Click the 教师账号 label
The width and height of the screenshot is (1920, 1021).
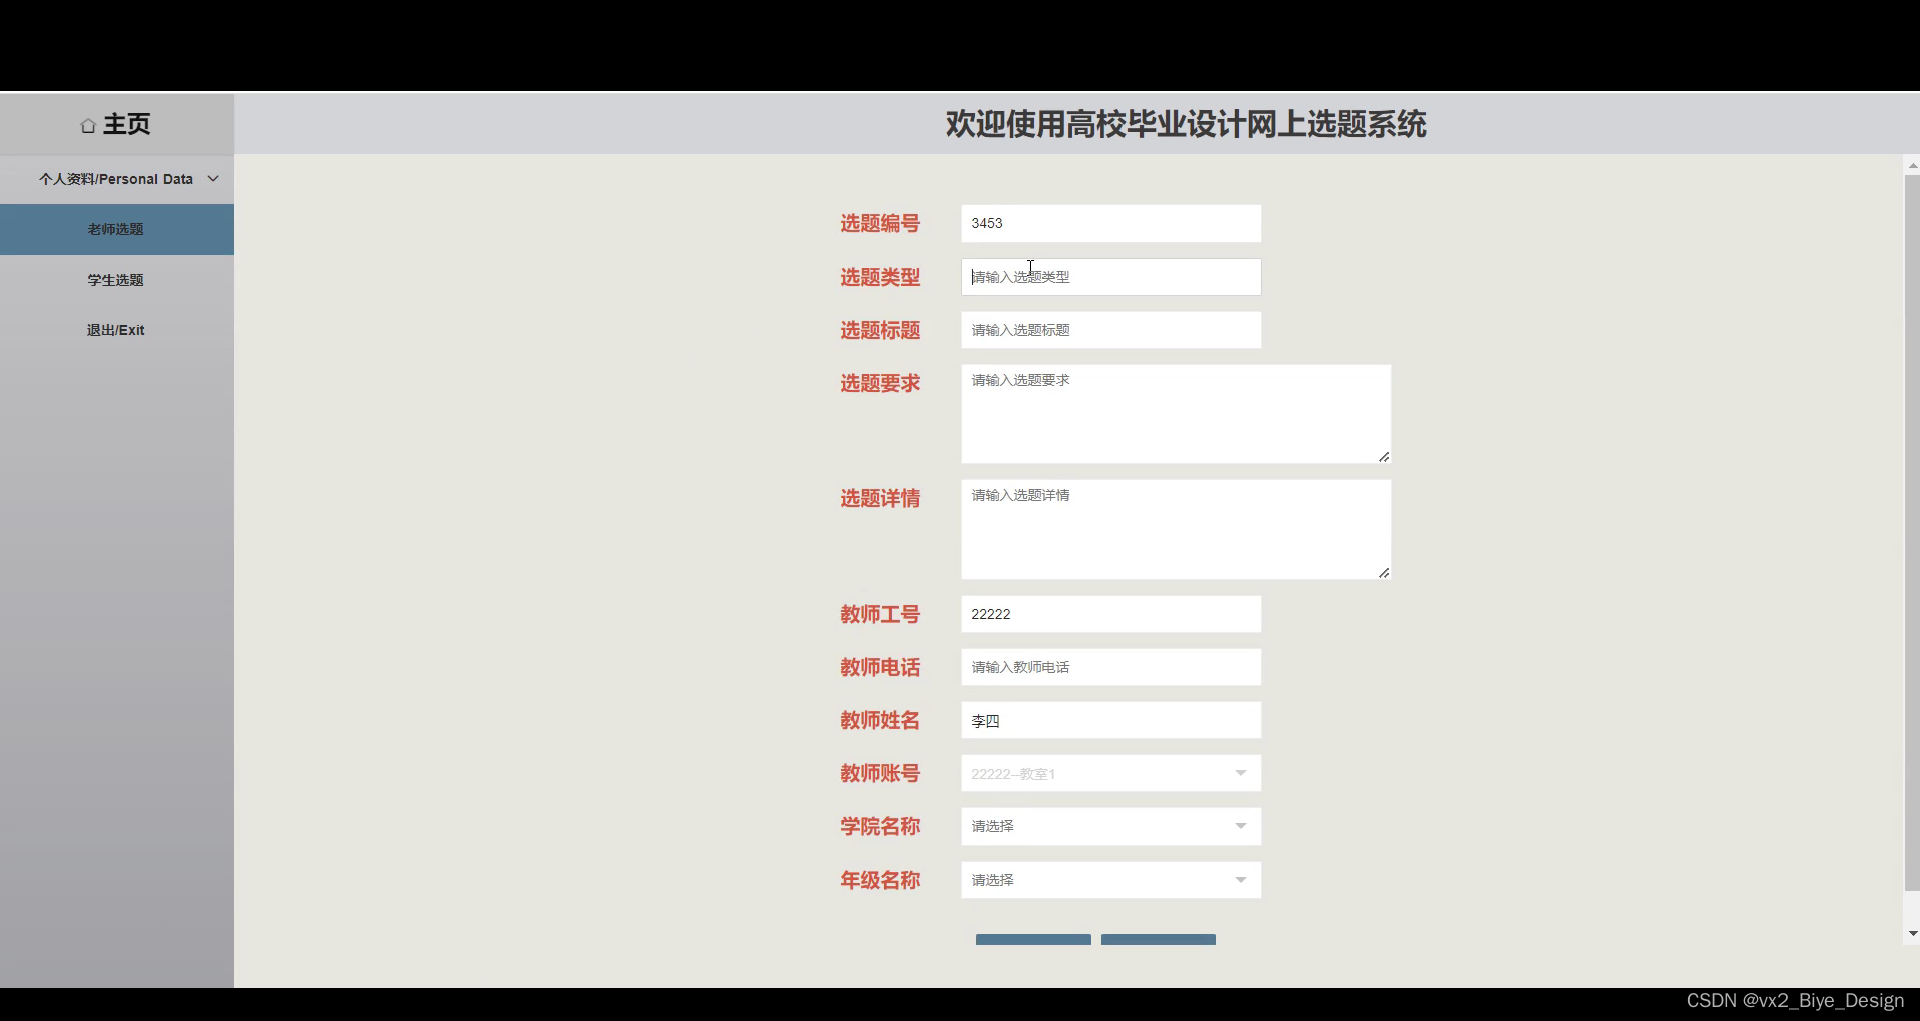coord(880,773)
